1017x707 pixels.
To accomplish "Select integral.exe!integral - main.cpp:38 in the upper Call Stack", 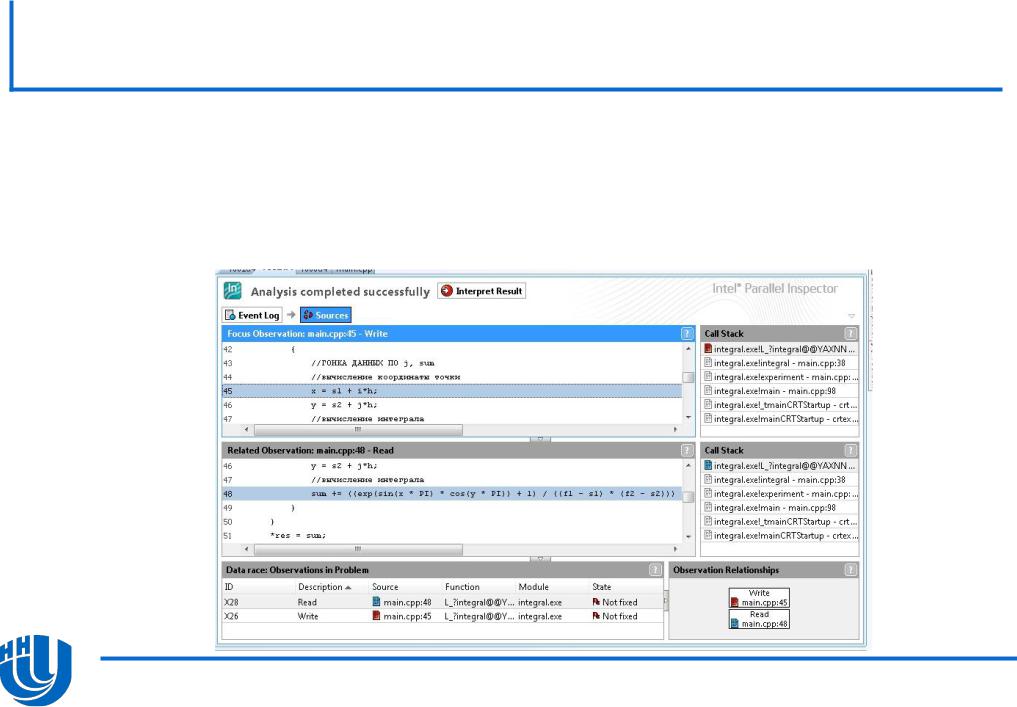I will pyautogui.click(x=780, y=363).
